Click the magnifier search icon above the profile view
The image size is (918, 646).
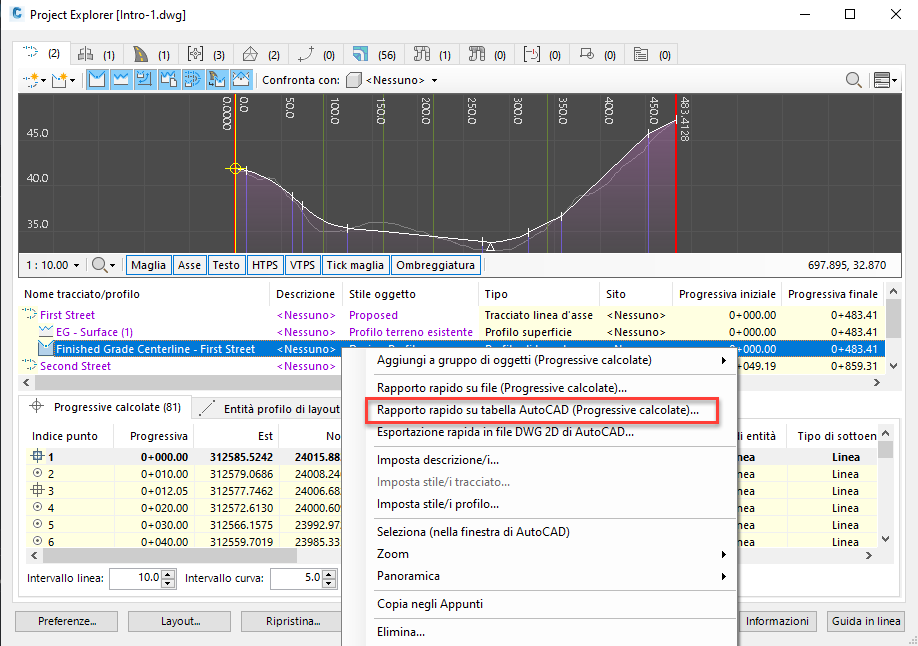point(854,80)
